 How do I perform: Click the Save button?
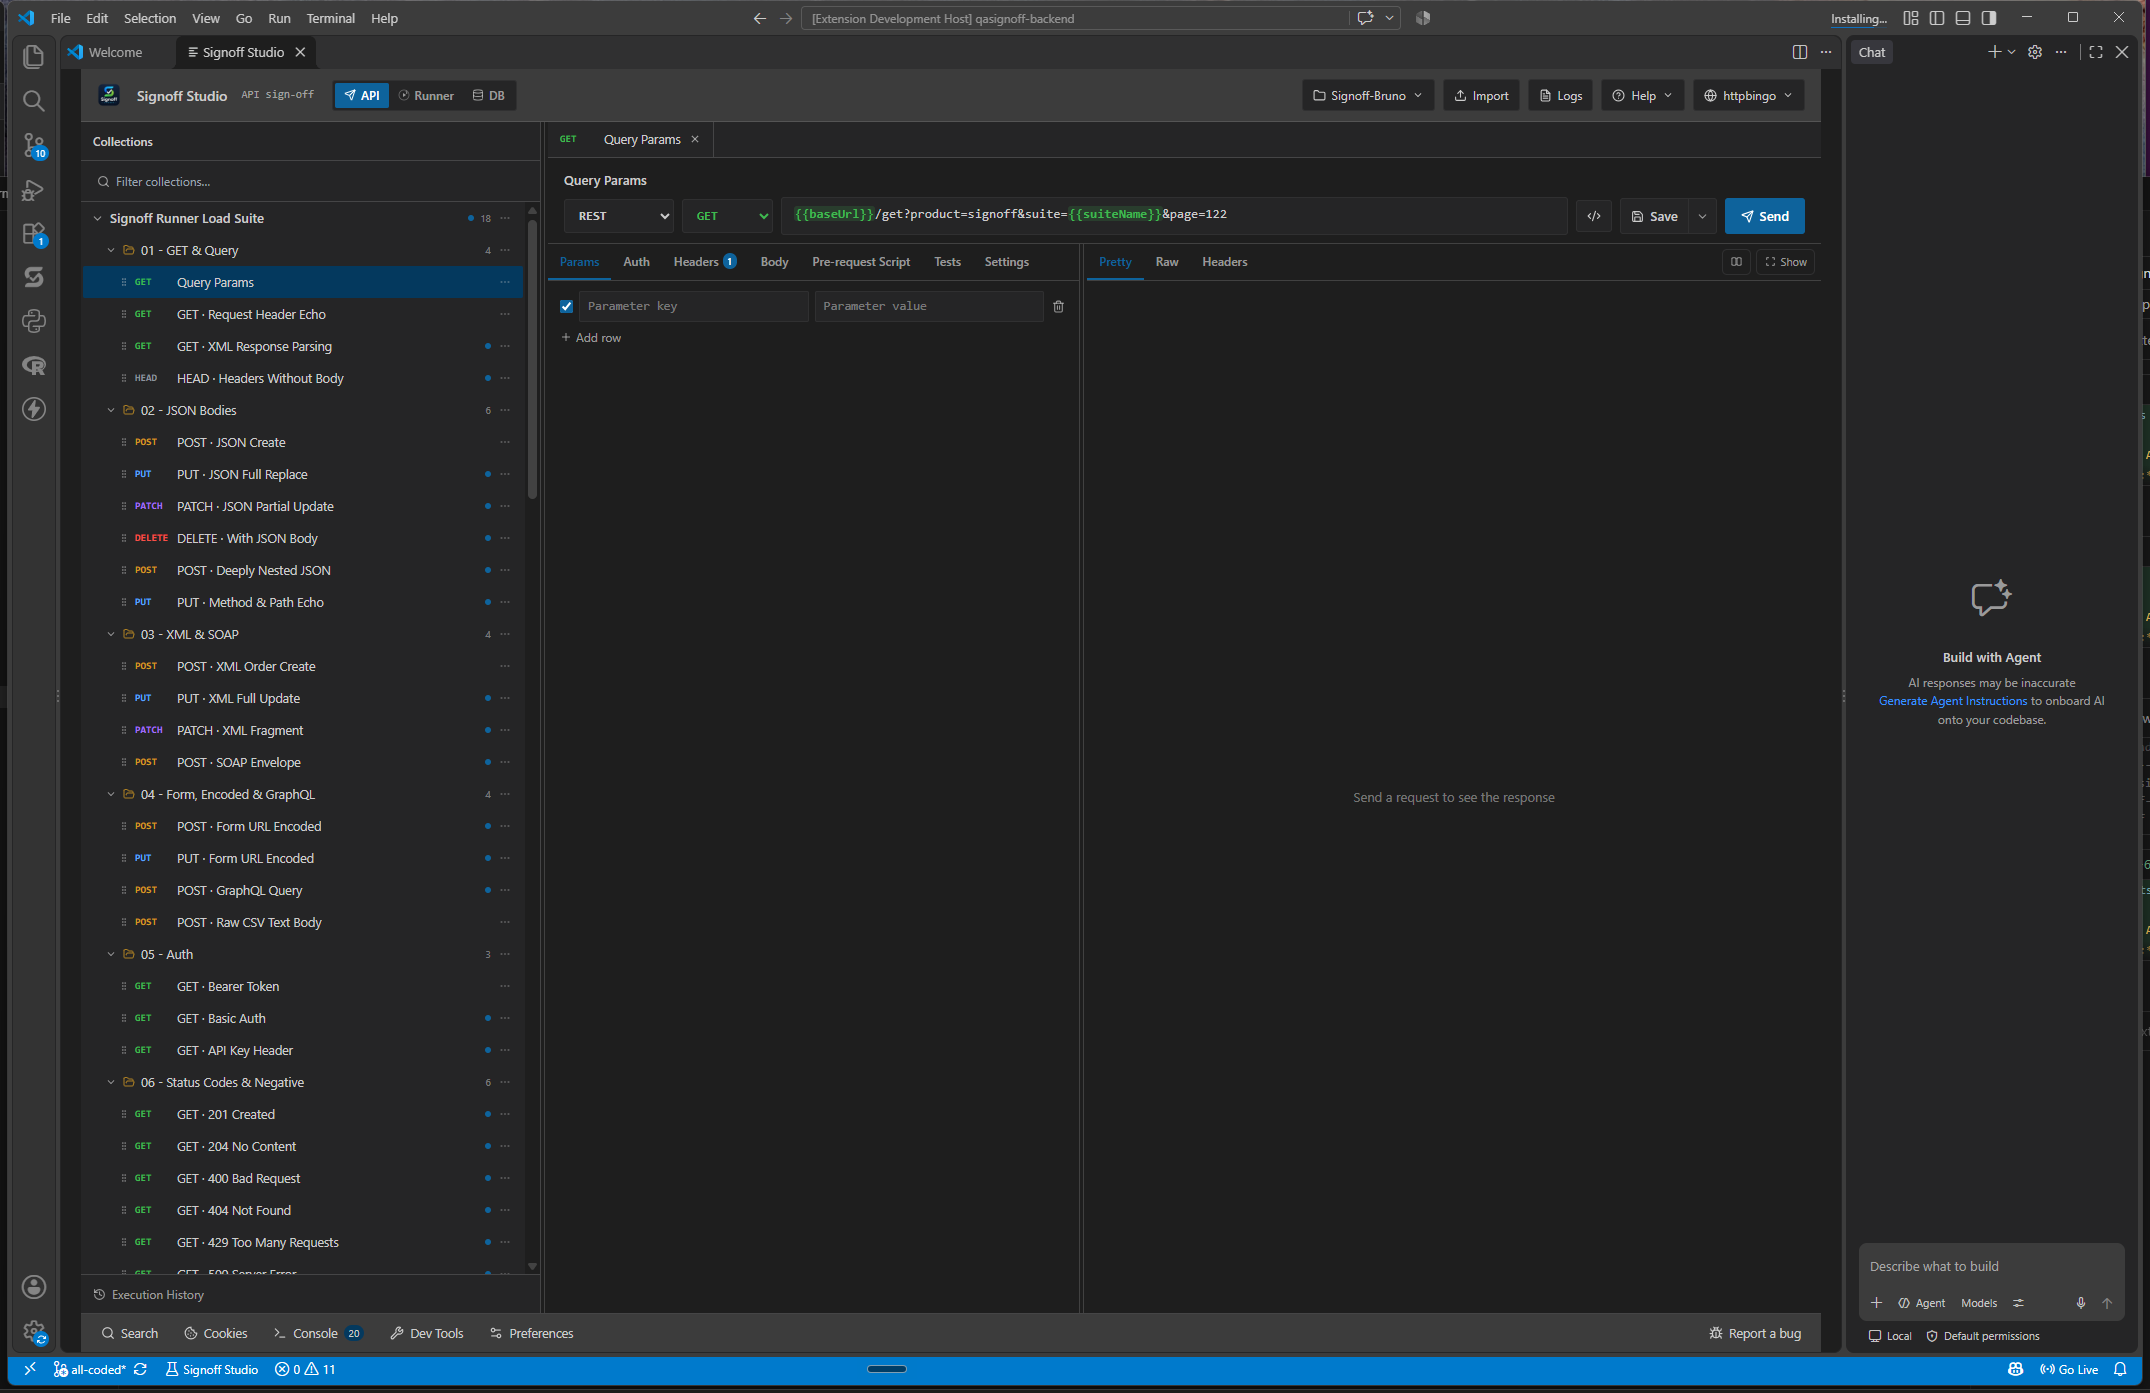1655,216
